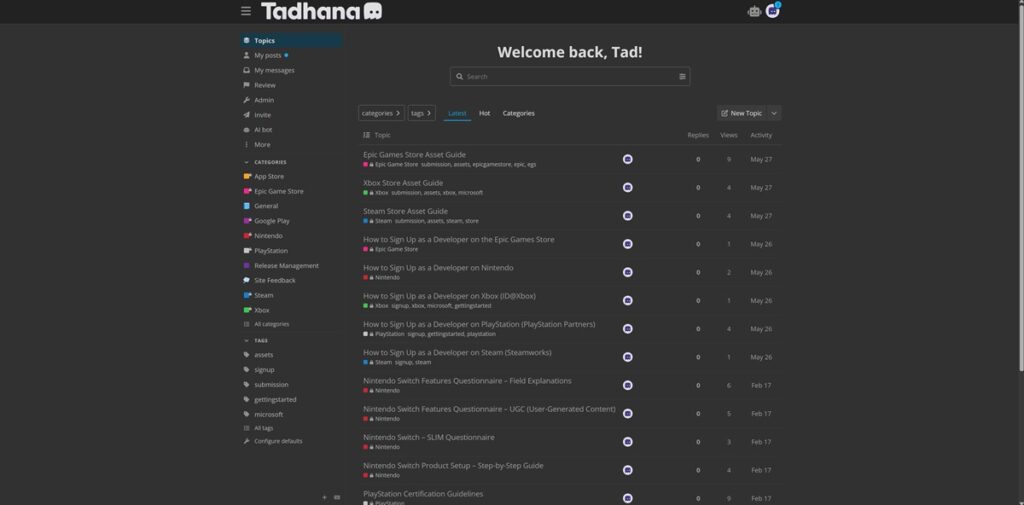Click the App Store category icon in sidebar
Screen dimensions: 1024x505
click(247, 176)
